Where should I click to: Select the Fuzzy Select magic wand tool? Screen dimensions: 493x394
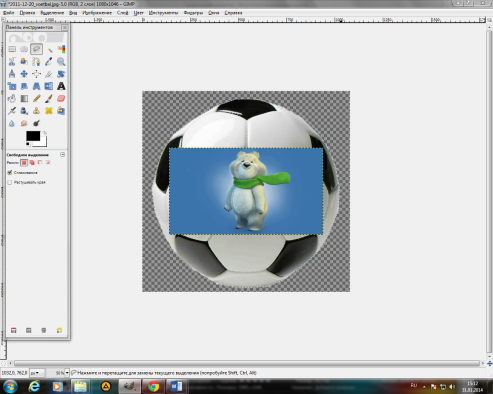49,49
